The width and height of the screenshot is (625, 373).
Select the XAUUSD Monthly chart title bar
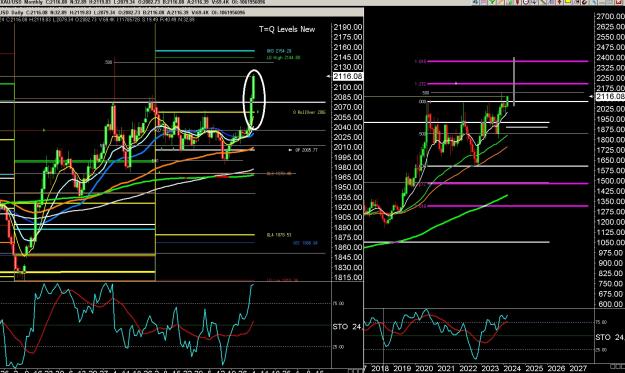click(182, 2)
